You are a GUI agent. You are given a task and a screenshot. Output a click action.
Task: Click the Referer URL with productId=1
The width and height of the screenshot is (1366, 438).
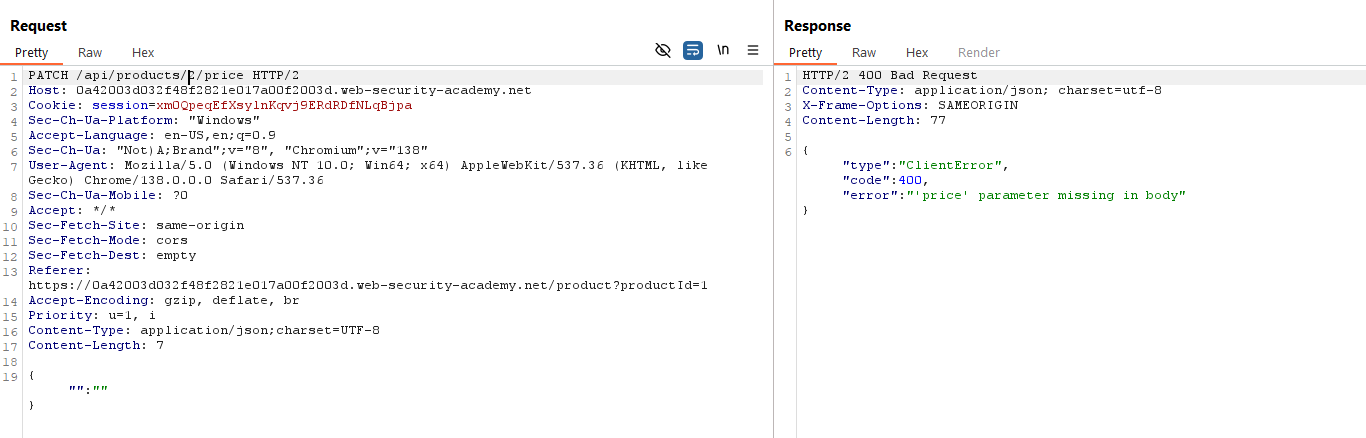[368, 285]
